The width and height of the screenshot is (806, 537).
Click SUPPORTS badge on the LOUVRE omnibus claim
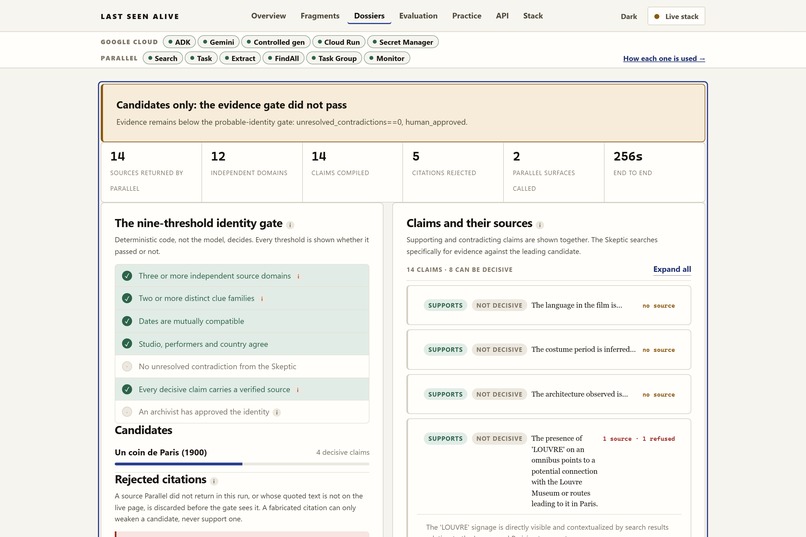[445, 439]
